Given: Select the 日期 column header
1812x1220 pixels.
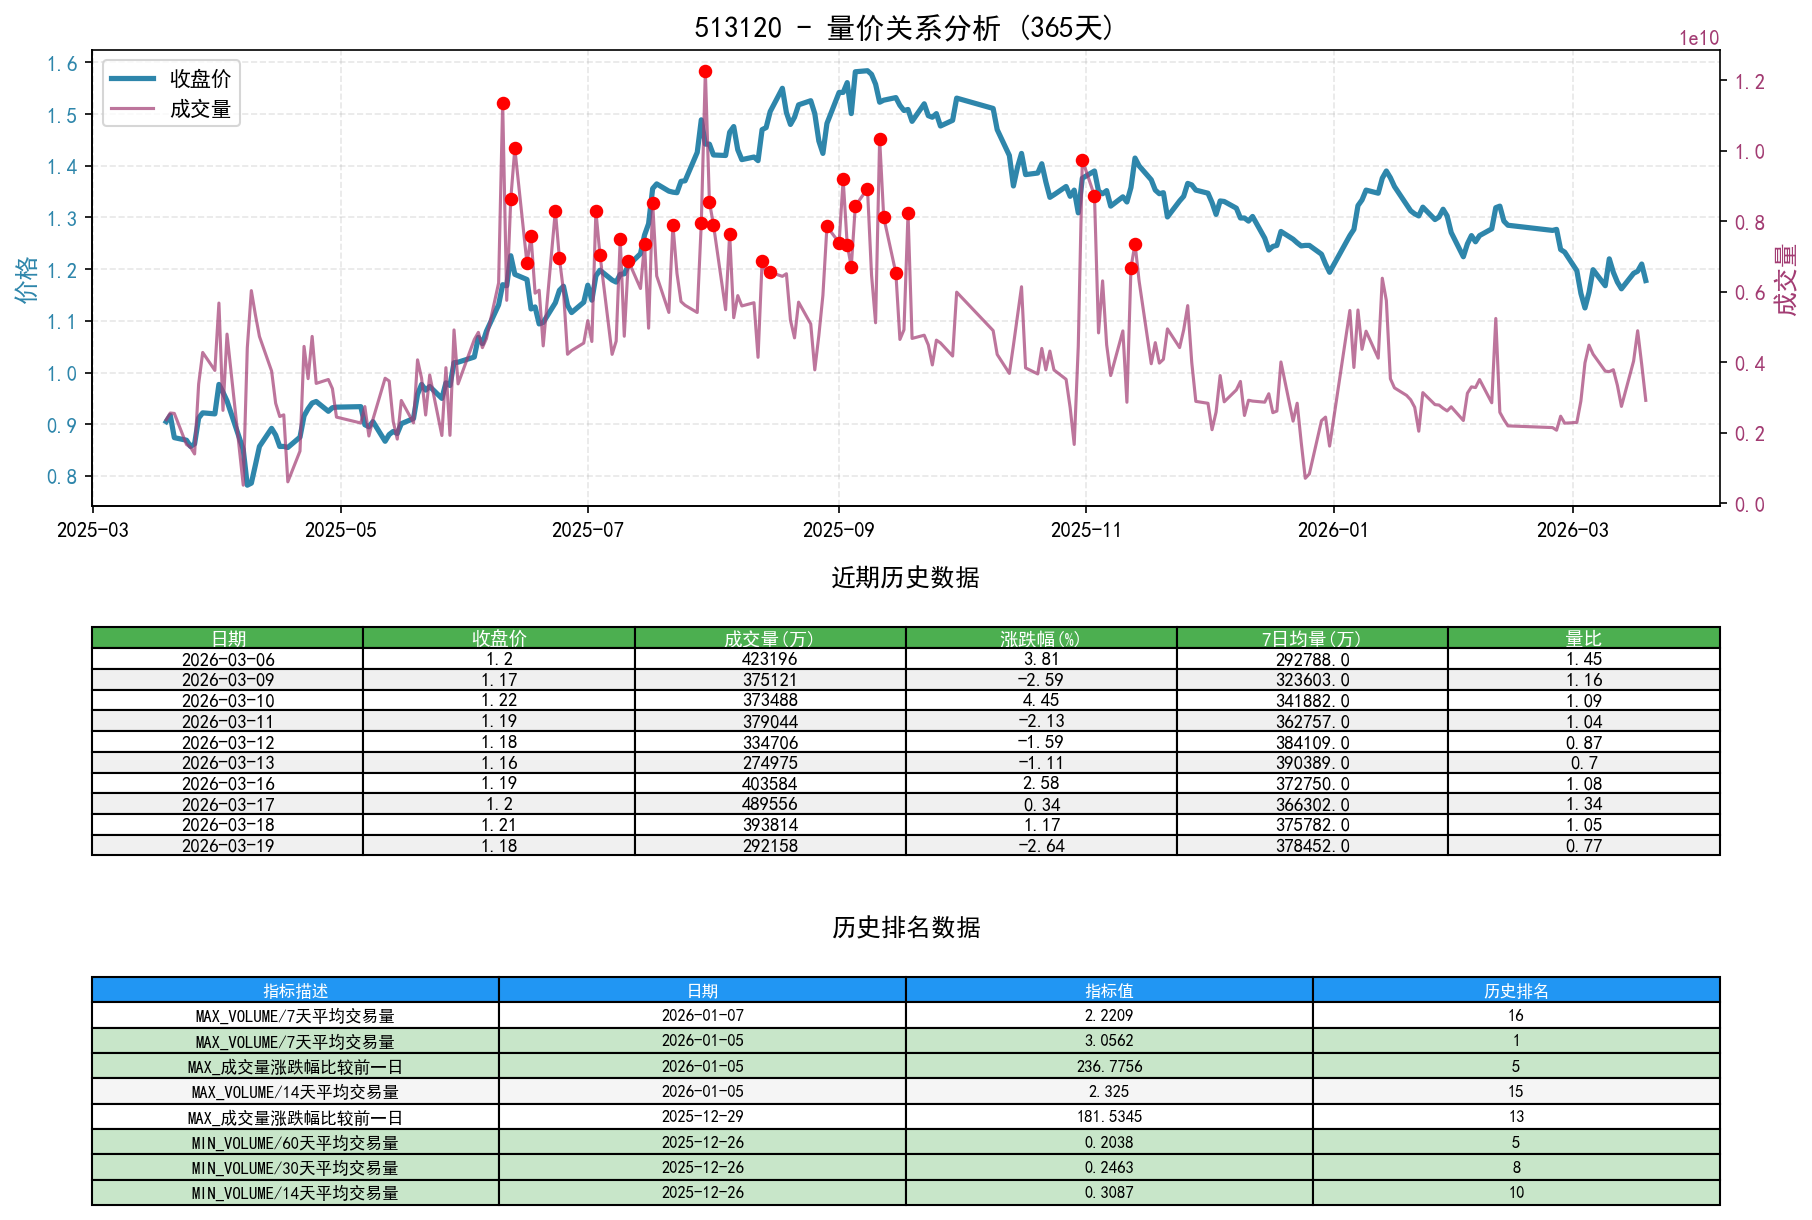Looking at the screenshot, I should pyautogui.click(x=228, y=636).
